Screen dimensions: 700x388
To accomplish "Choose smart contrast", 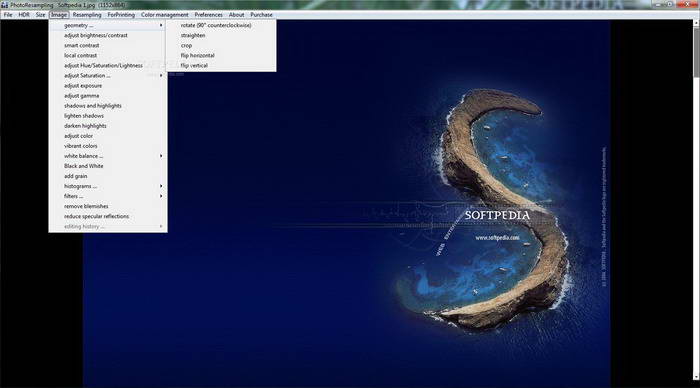I will tap(108, 46).
